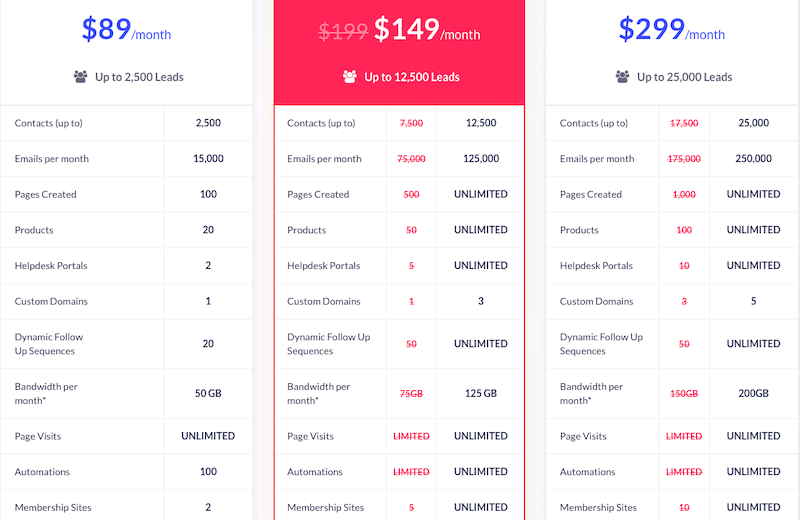Screen dimensions: 800x520
Task: Click the crossed-out $199 price
Action: [x=343, y=32]
